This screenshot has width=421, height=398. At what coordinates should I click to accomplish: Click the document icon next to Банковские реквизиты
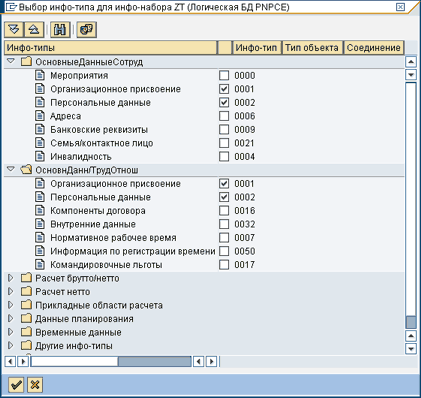pos(40,129)
